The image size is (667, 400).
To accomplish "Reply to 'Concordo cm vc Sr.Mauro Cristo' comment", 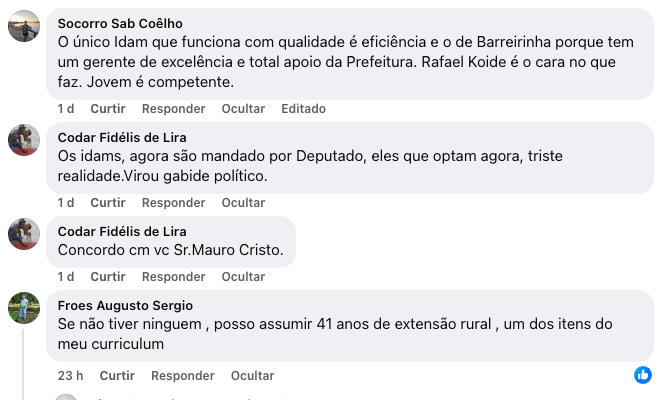I will (173, 276).
